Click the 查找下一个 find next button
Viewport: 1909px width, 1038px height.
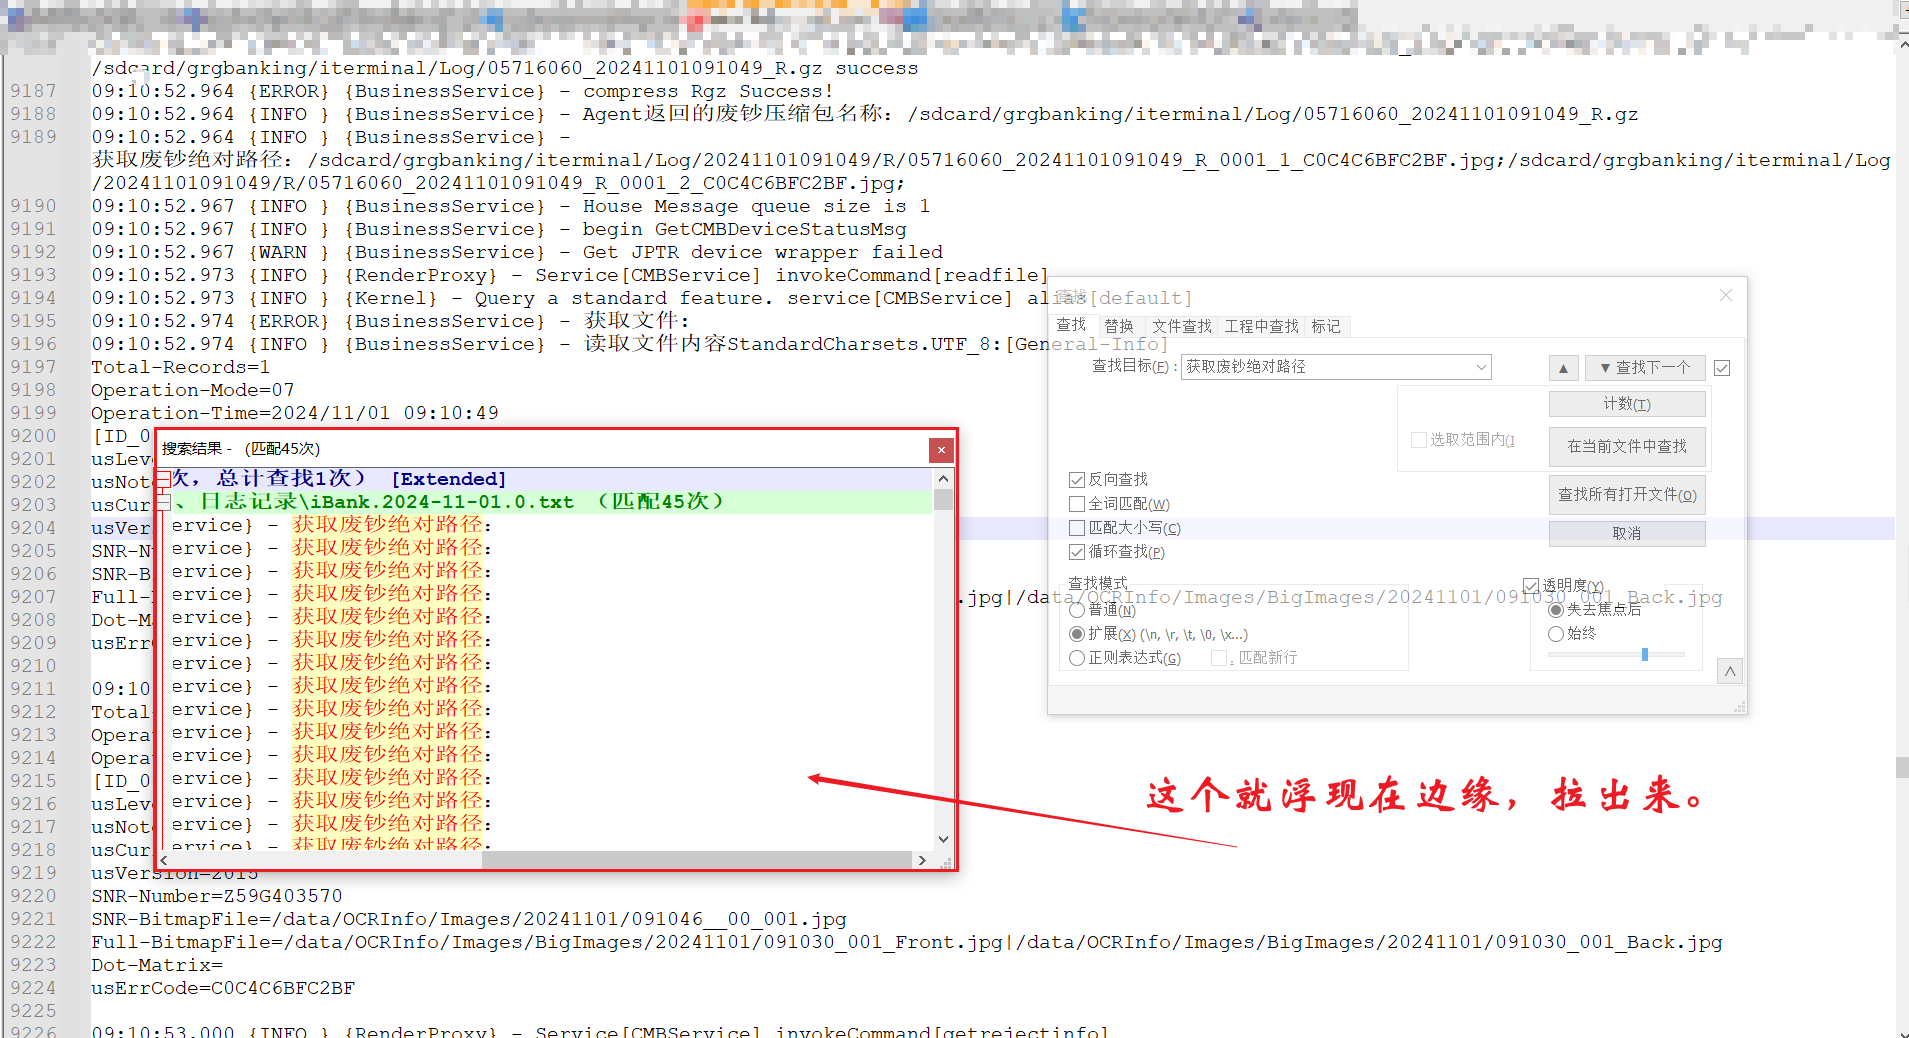click(1645, 368)
